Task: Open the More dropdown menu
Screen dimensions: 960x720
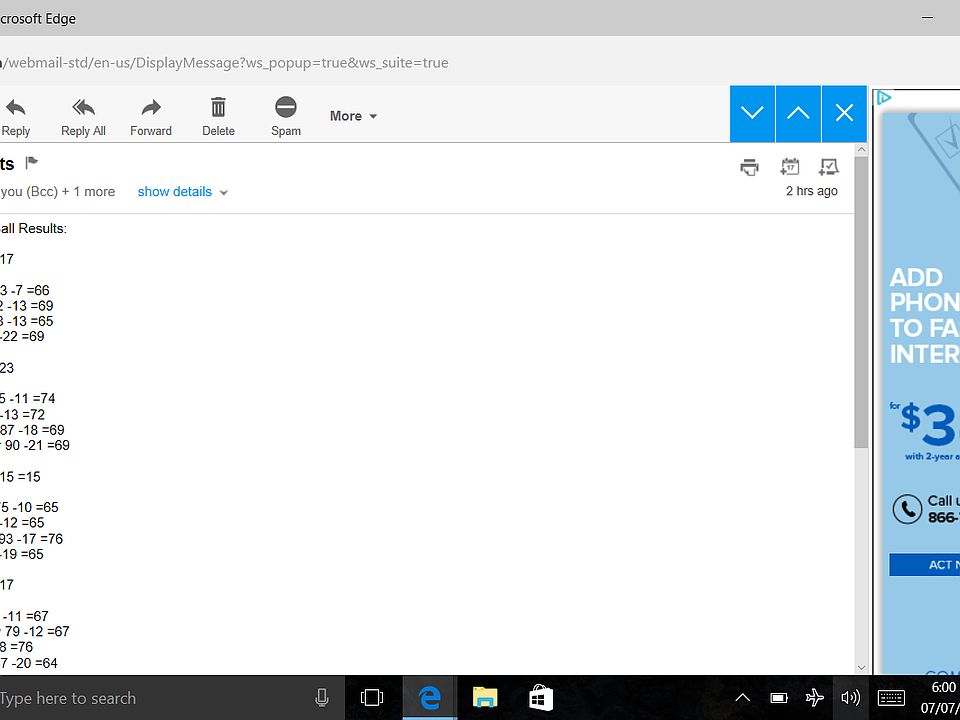Action: click(x=353, y=116)
